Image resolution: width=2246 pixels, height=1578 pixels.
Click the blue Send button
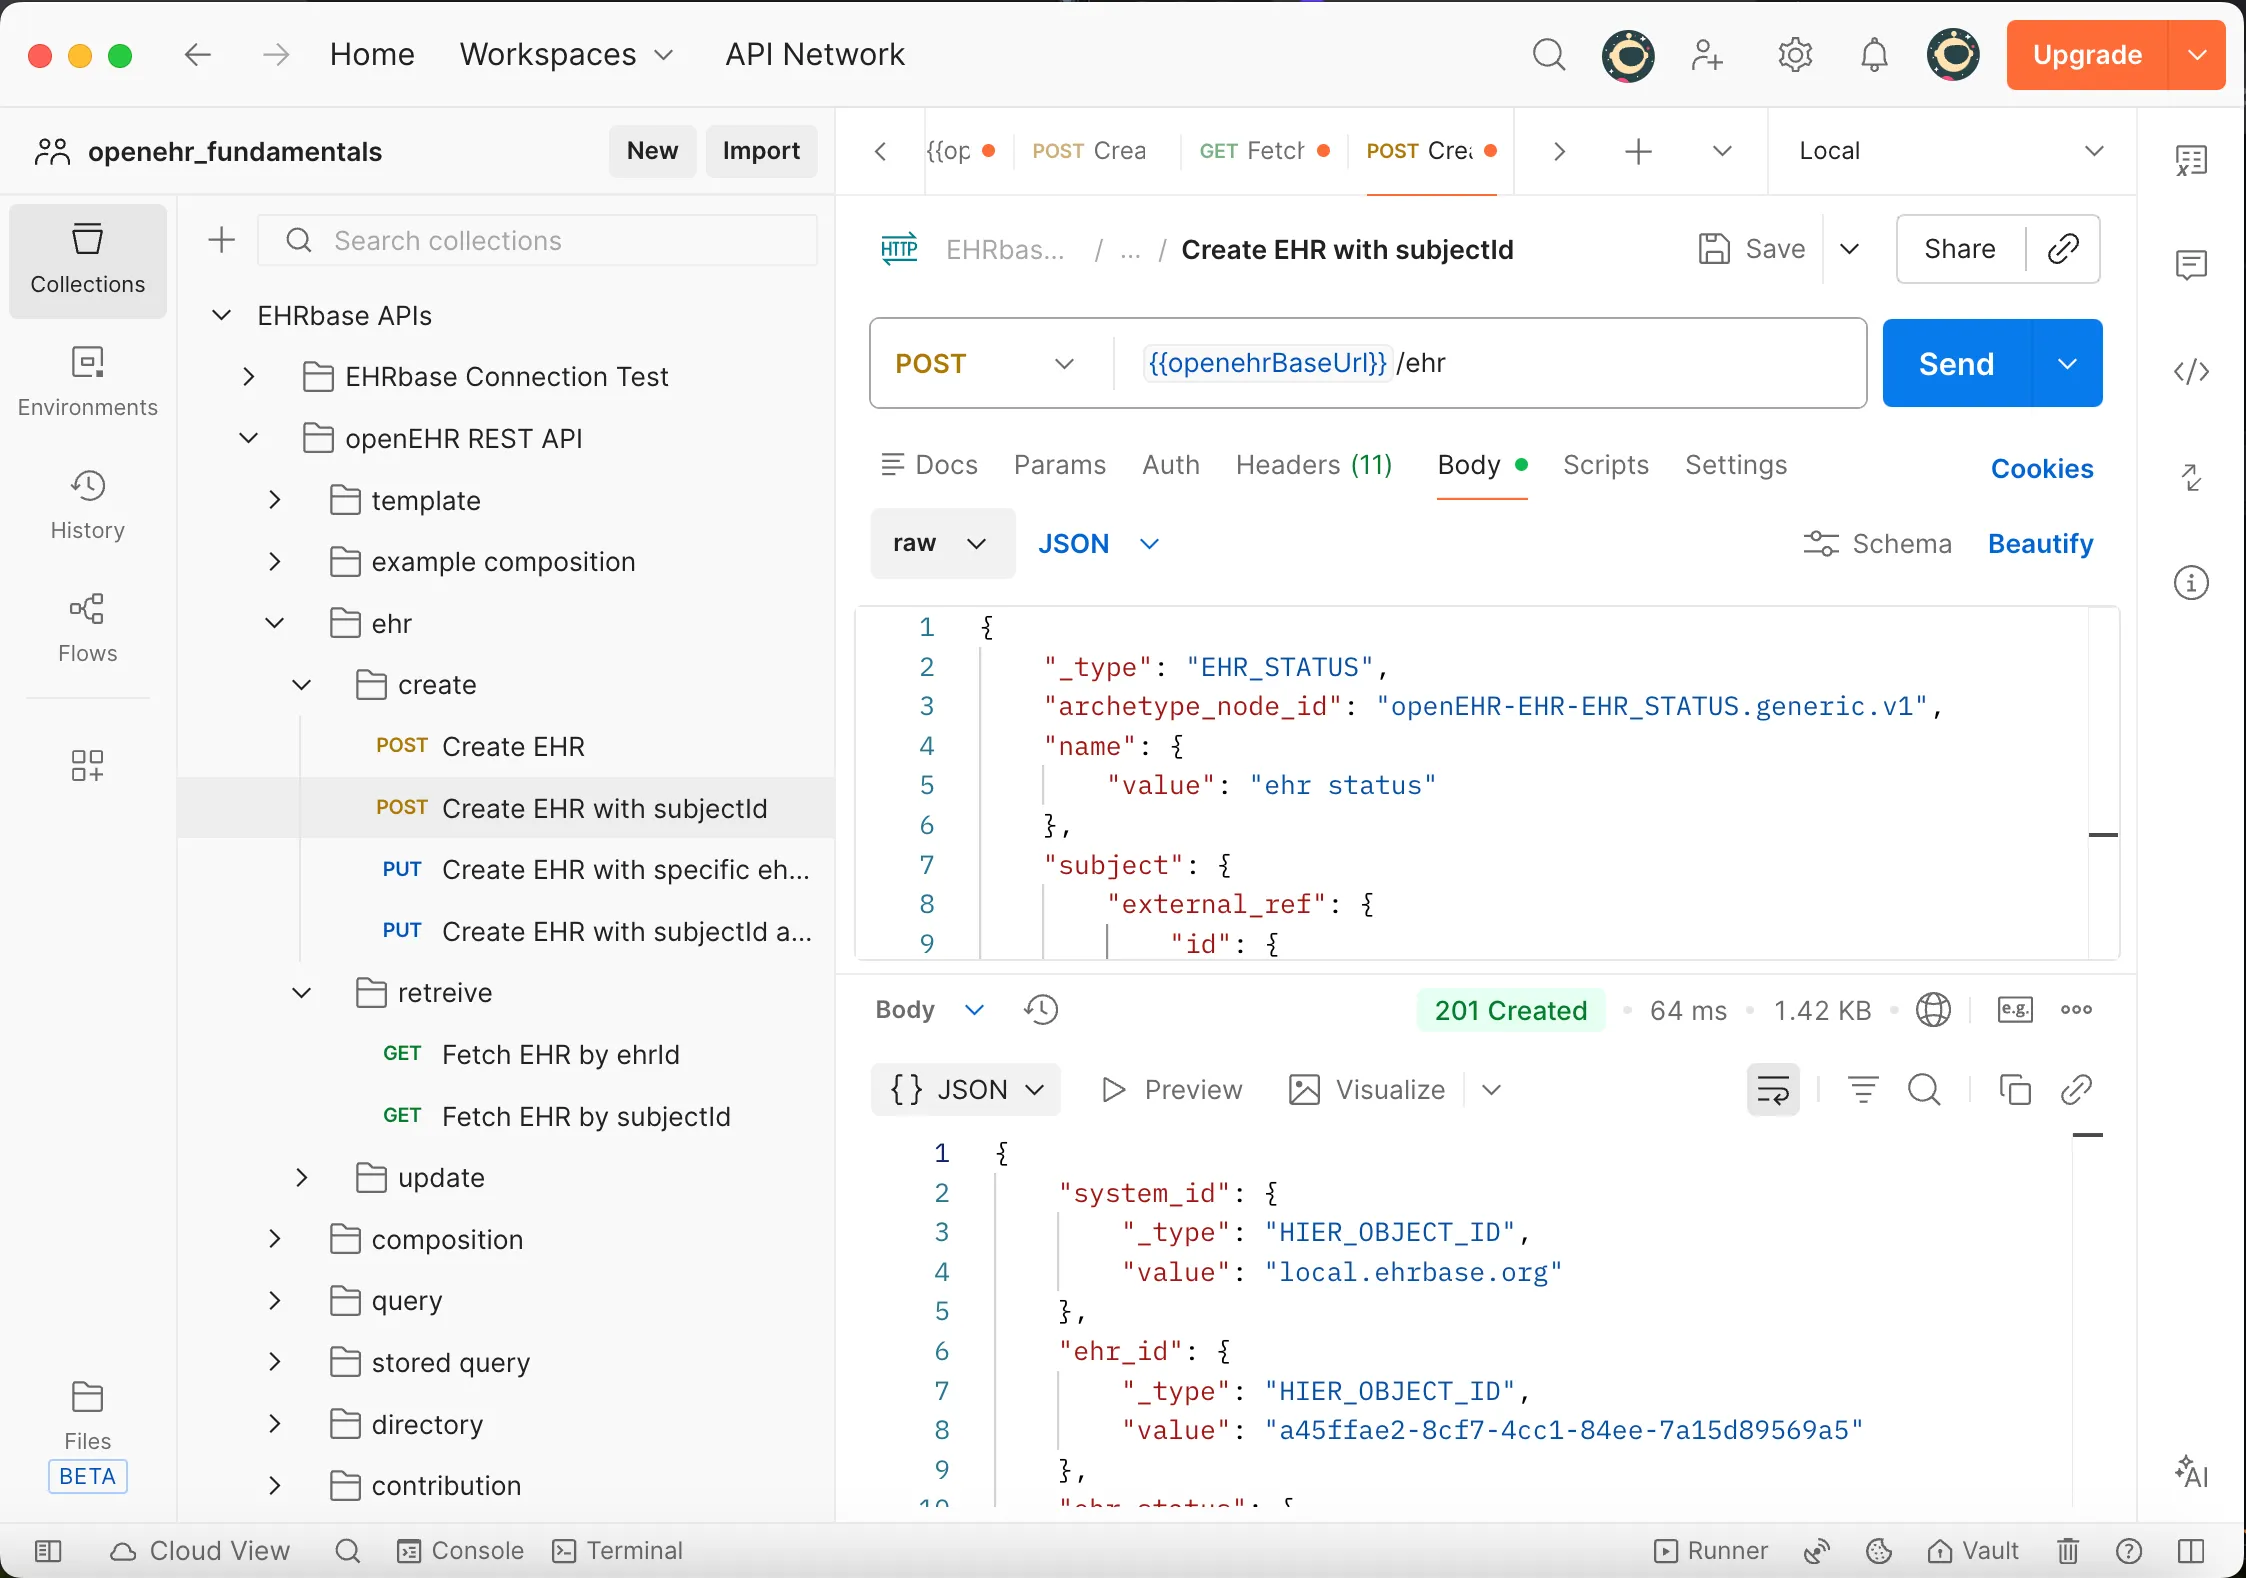(x=1956, y=363)
